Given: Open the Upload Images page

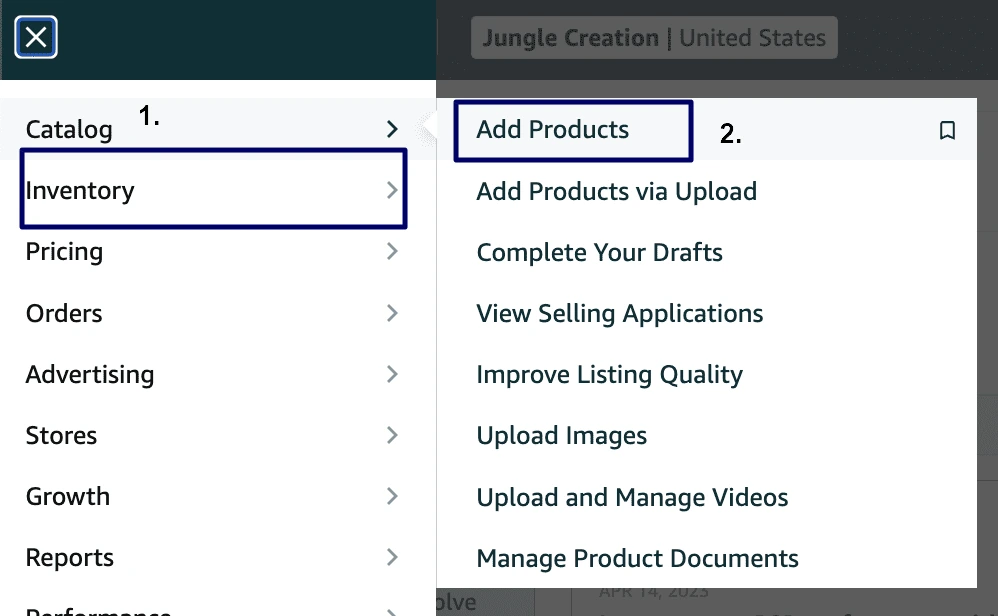Looking at the screenshot, I should coord(562,435).
